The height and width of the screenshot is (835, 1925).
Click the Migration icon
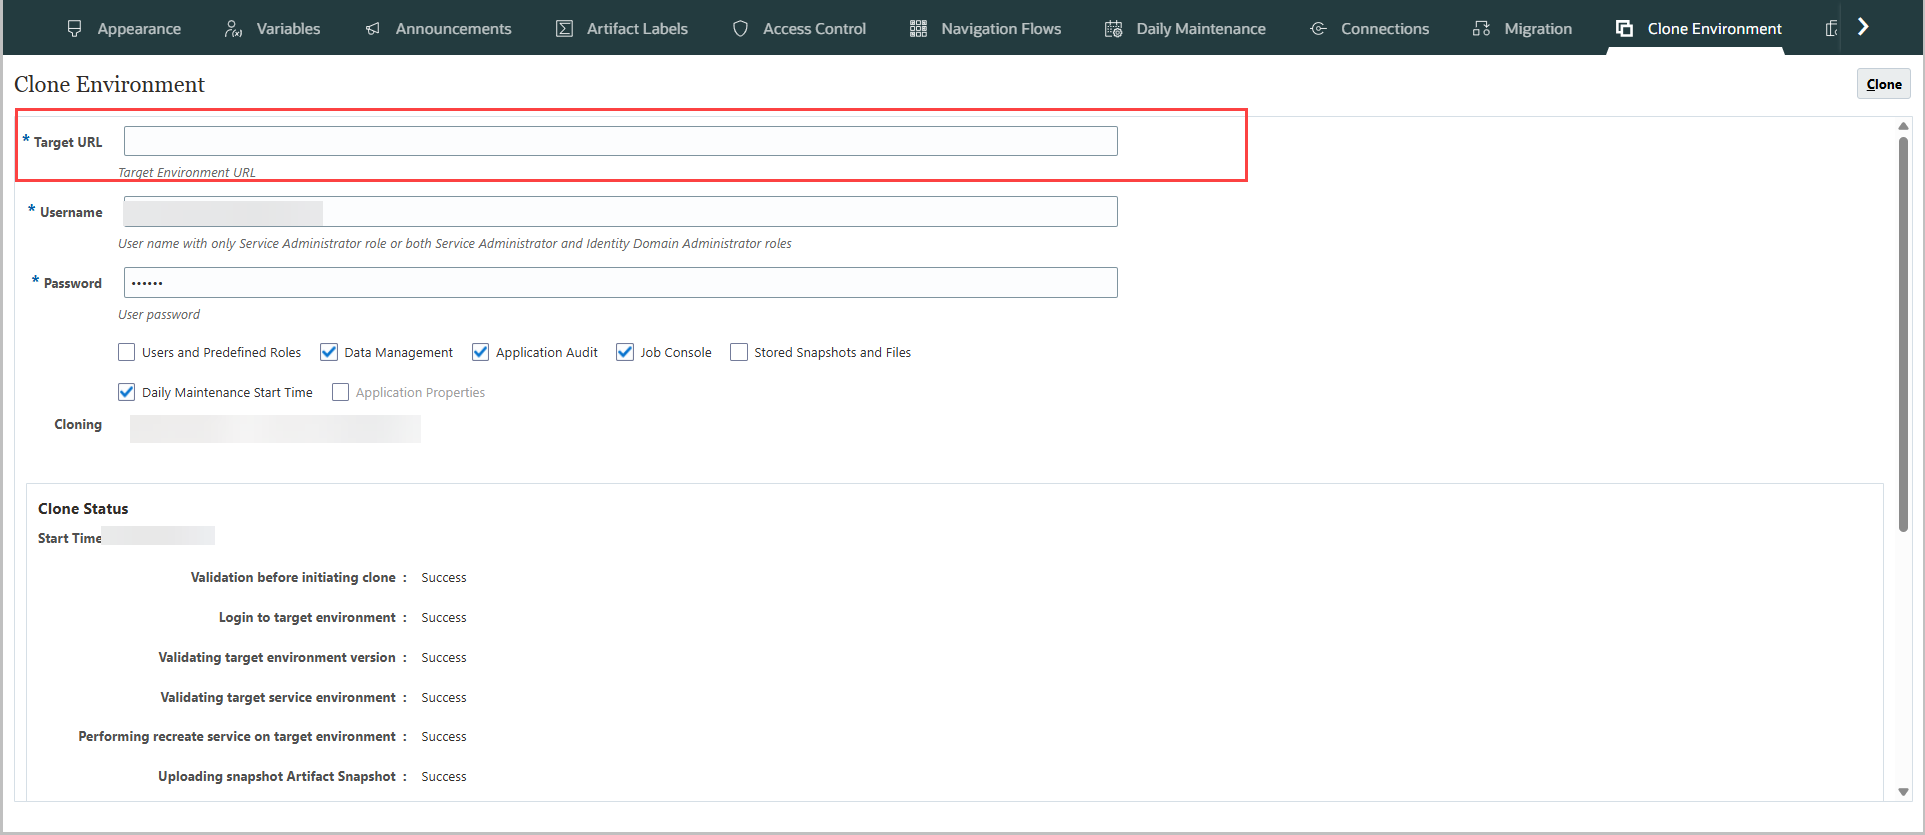click(x=1481, y=29)
